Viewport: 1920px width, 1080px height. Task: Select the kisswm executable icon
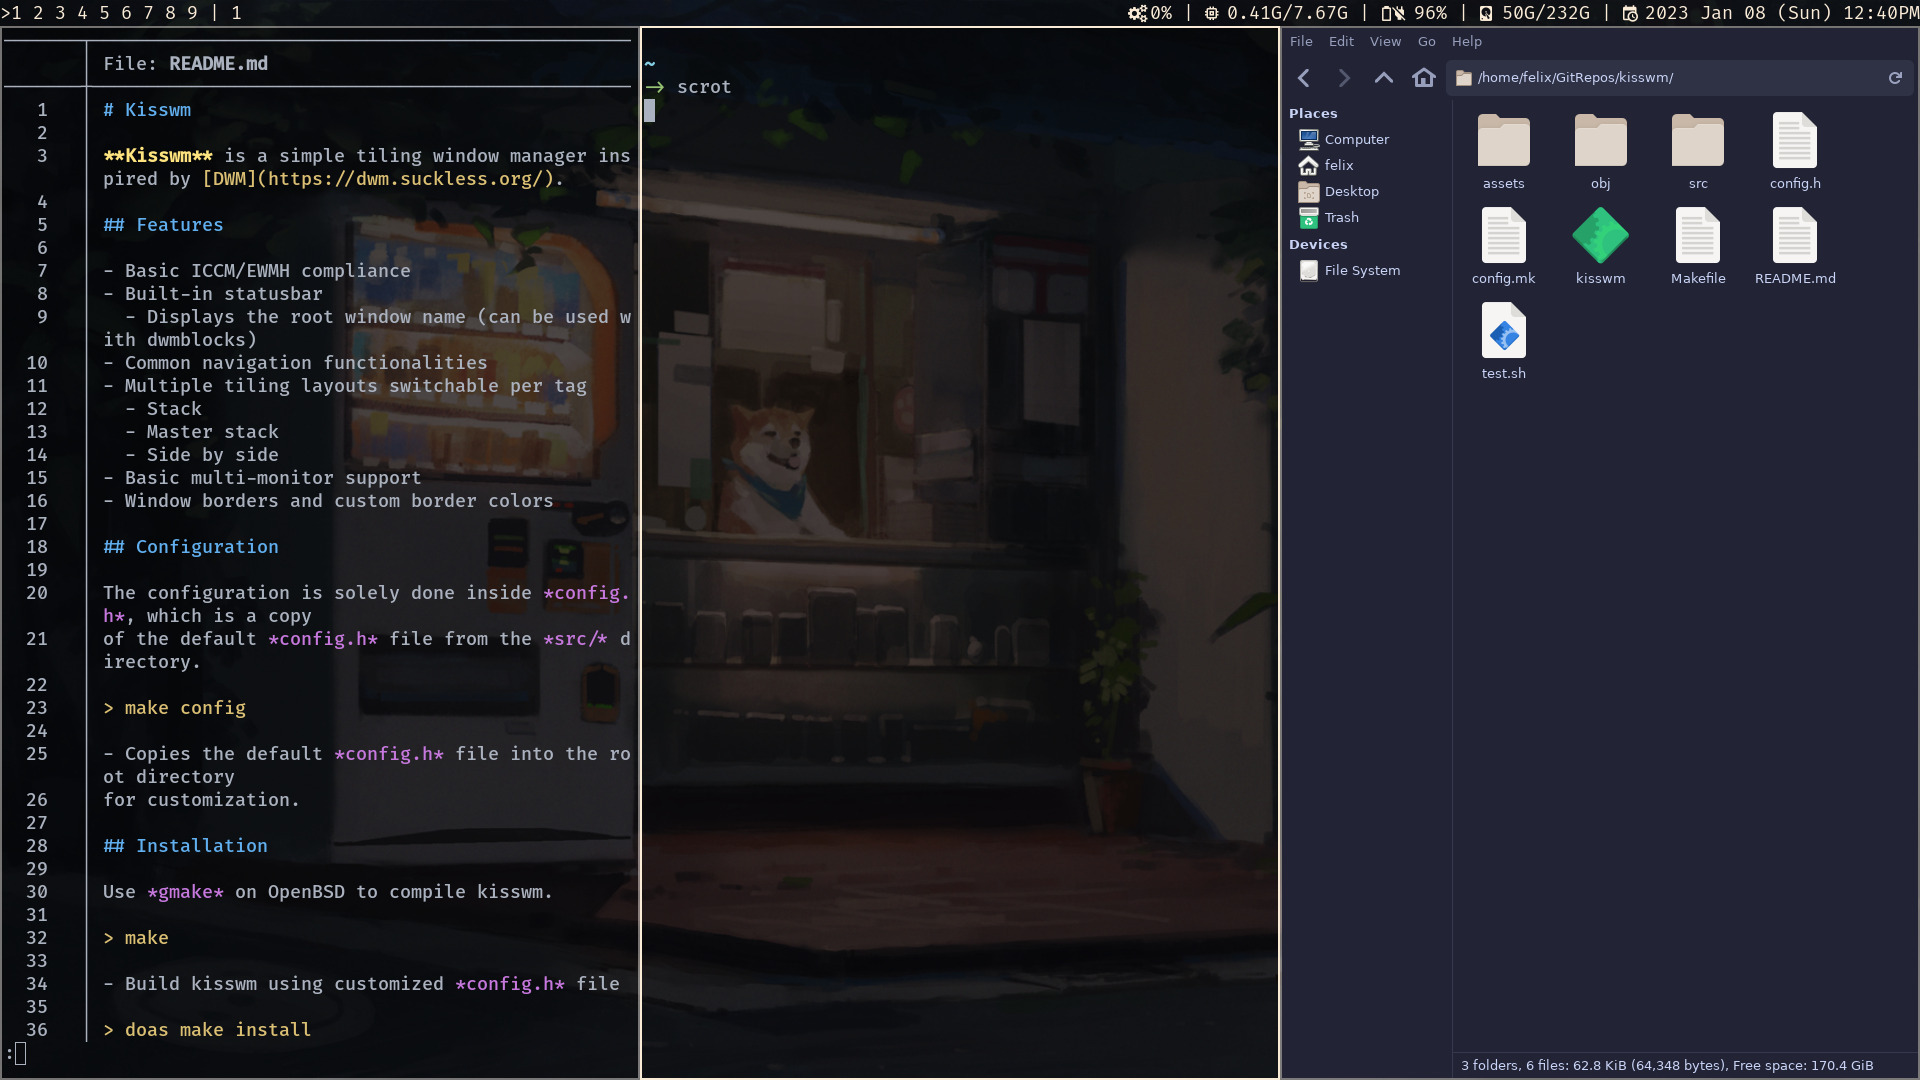(x=1600, y=237)
